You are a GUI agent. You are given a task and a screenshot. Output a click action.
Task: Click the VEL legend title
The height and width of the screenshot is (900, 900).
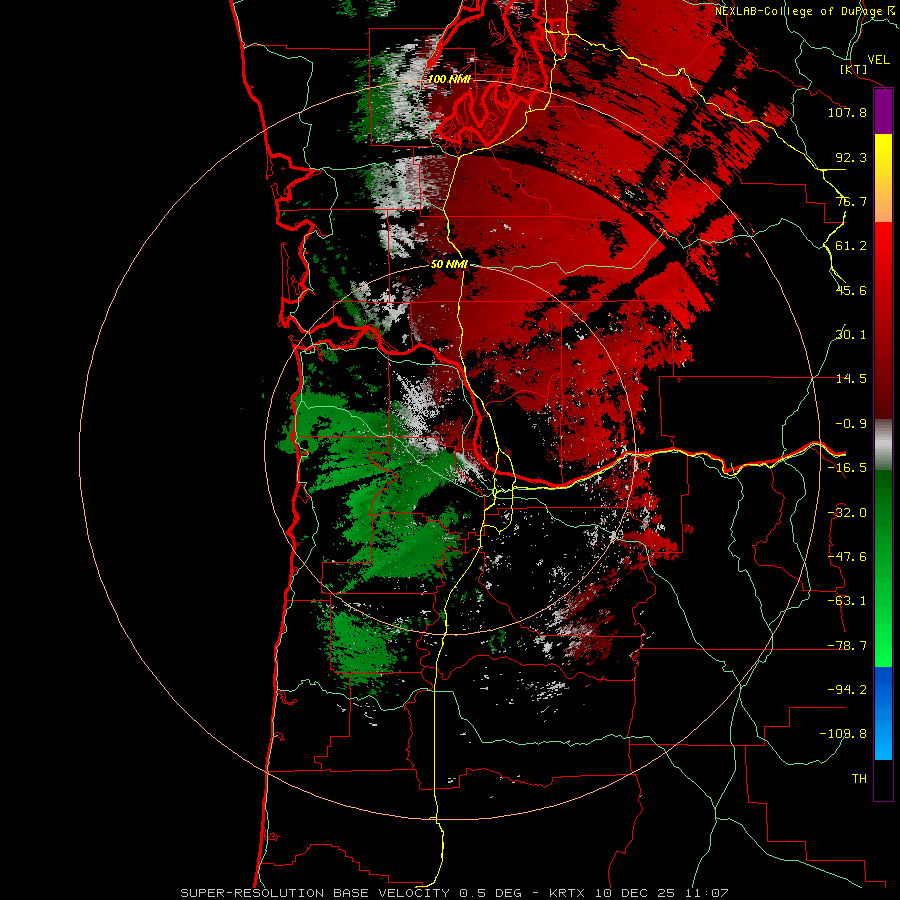tap(879, 60)
